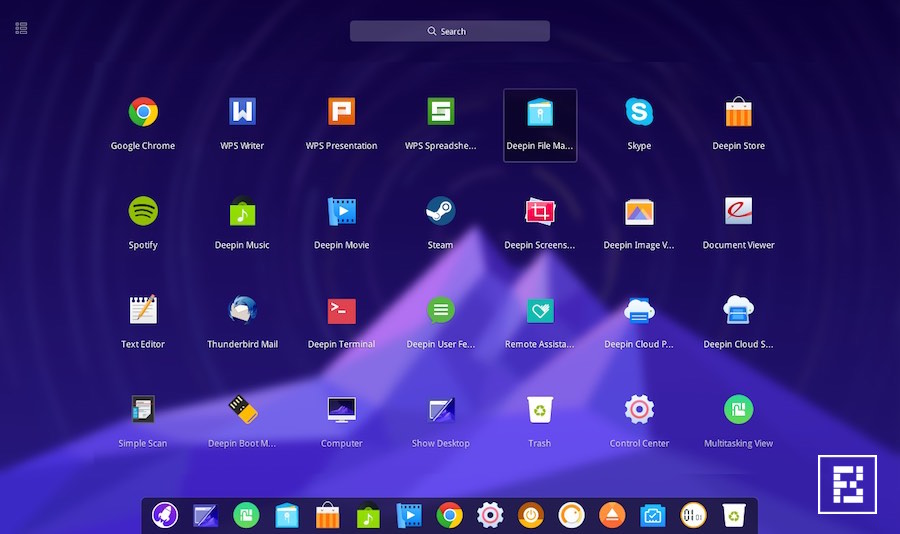Launch Spotify
The image size is (900, 534).
pos(143,211)
